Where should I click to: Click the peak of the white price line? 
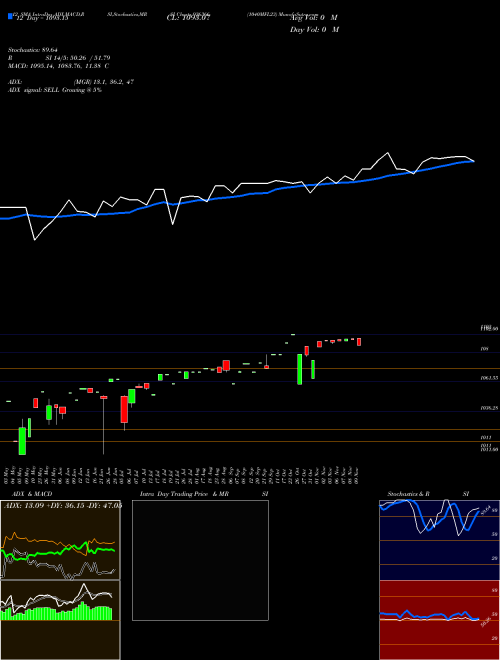click(388, 153)
